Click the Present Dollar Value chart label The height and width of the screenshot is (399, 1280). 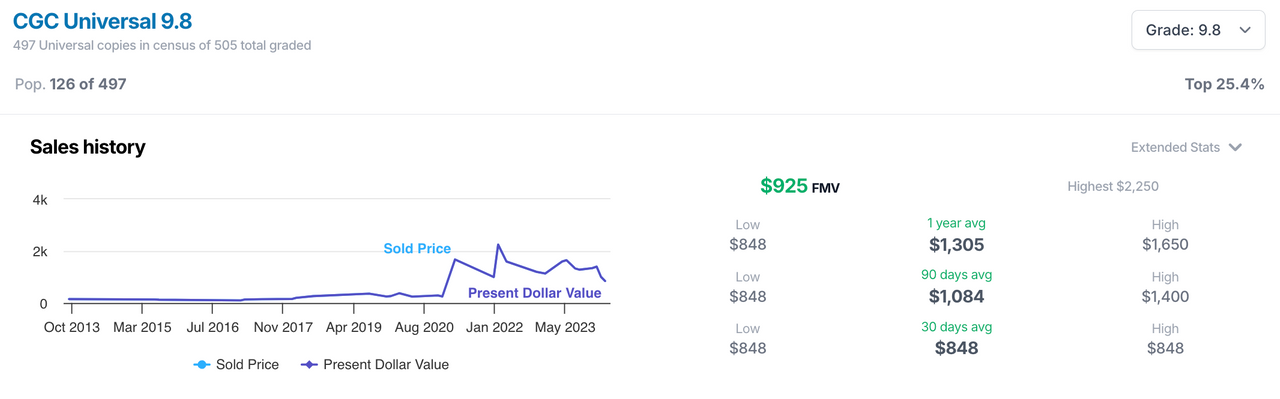click(x=535, y=293)
